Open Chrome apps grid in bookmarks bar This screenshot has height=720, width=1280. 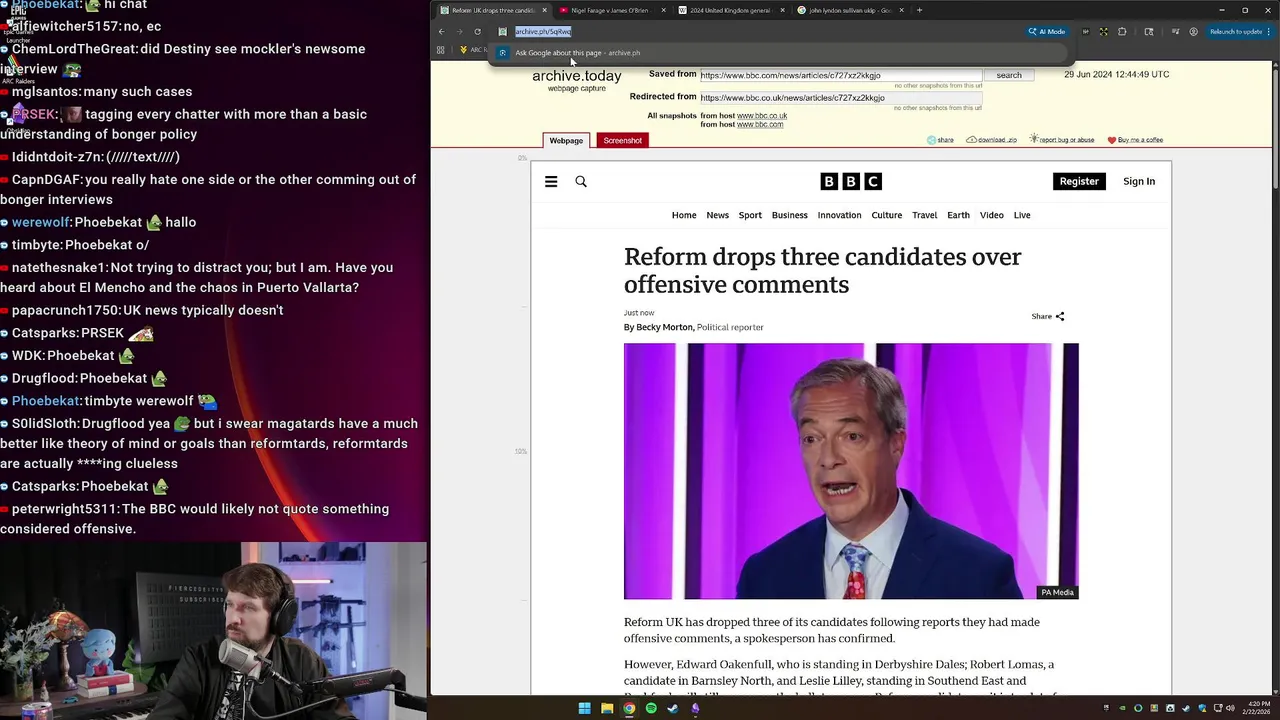[440, 50]
